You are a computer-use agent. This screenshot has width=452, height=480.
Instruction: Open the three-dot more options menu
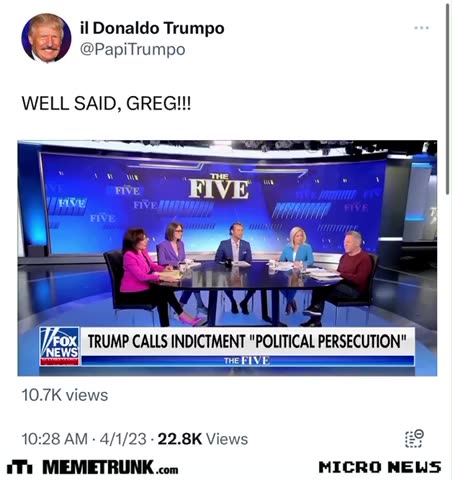(x=421, y=28)
